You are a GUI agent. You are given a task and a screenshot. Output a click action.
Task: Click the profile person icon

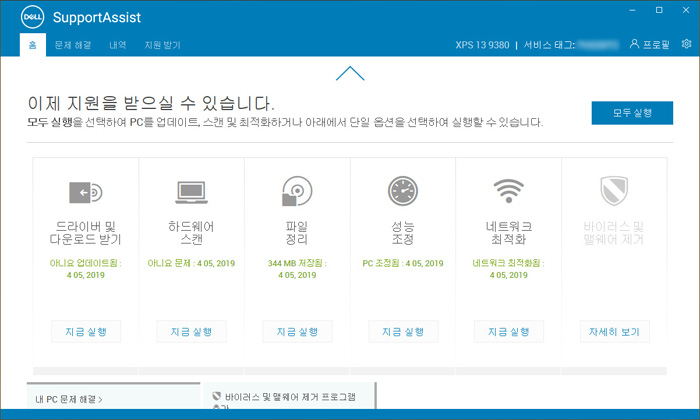click(x=634, y=44)
